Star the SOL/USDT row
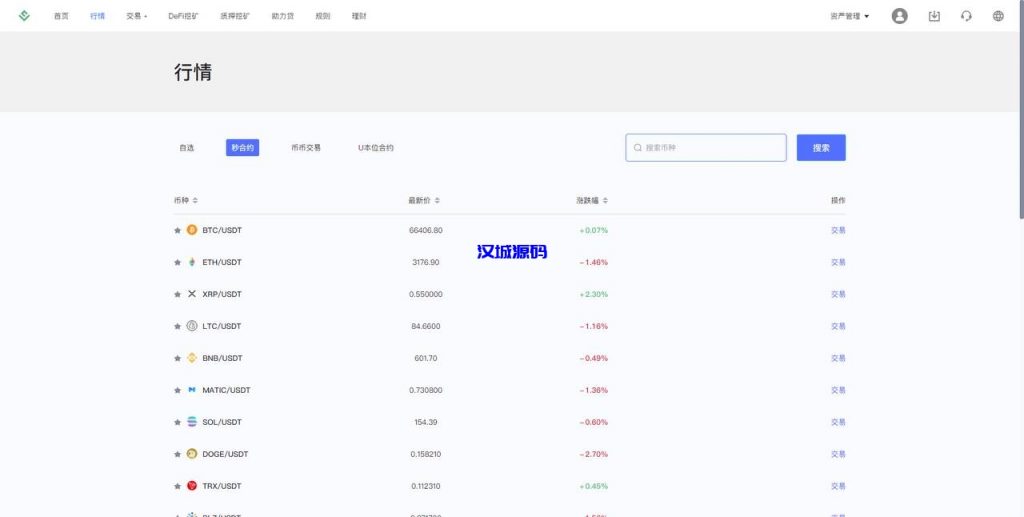Screen dimensions: 1024x517 [177, 422]
